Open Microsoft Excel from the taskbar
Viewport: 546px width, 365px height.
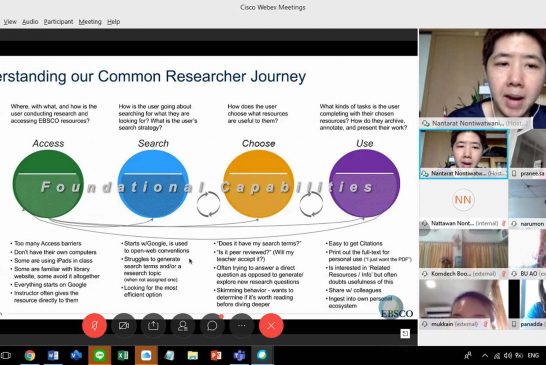pyautogui.click(x=123, y=355)
